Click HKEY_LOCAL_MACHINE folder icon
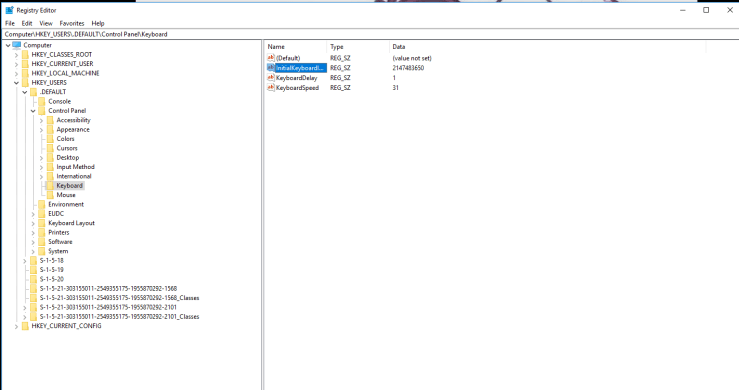This screenshot has width=739, height=390. (x=25, y=73)
